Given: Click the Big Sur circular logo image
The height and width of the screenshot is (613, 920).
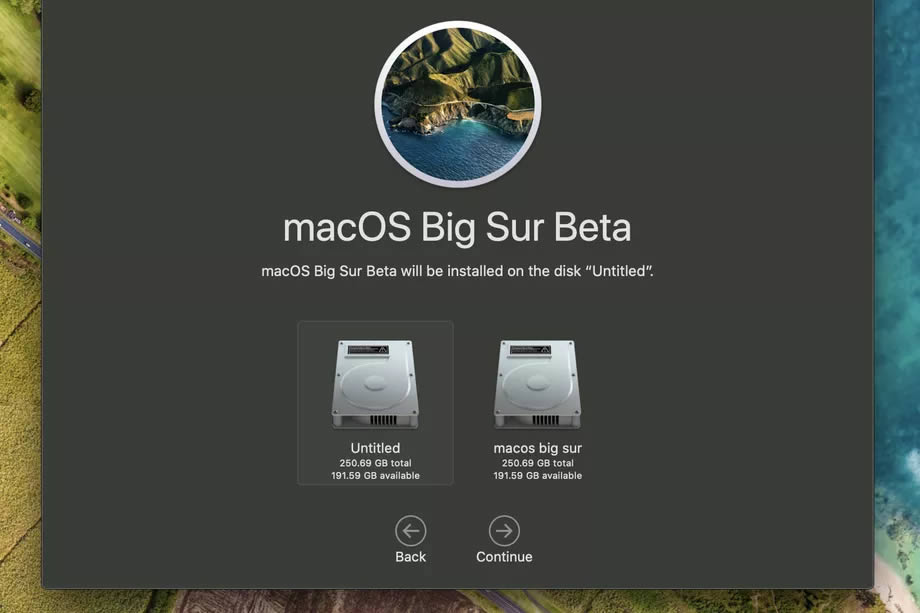Looking at the screenshot, I should click(458, 104).
